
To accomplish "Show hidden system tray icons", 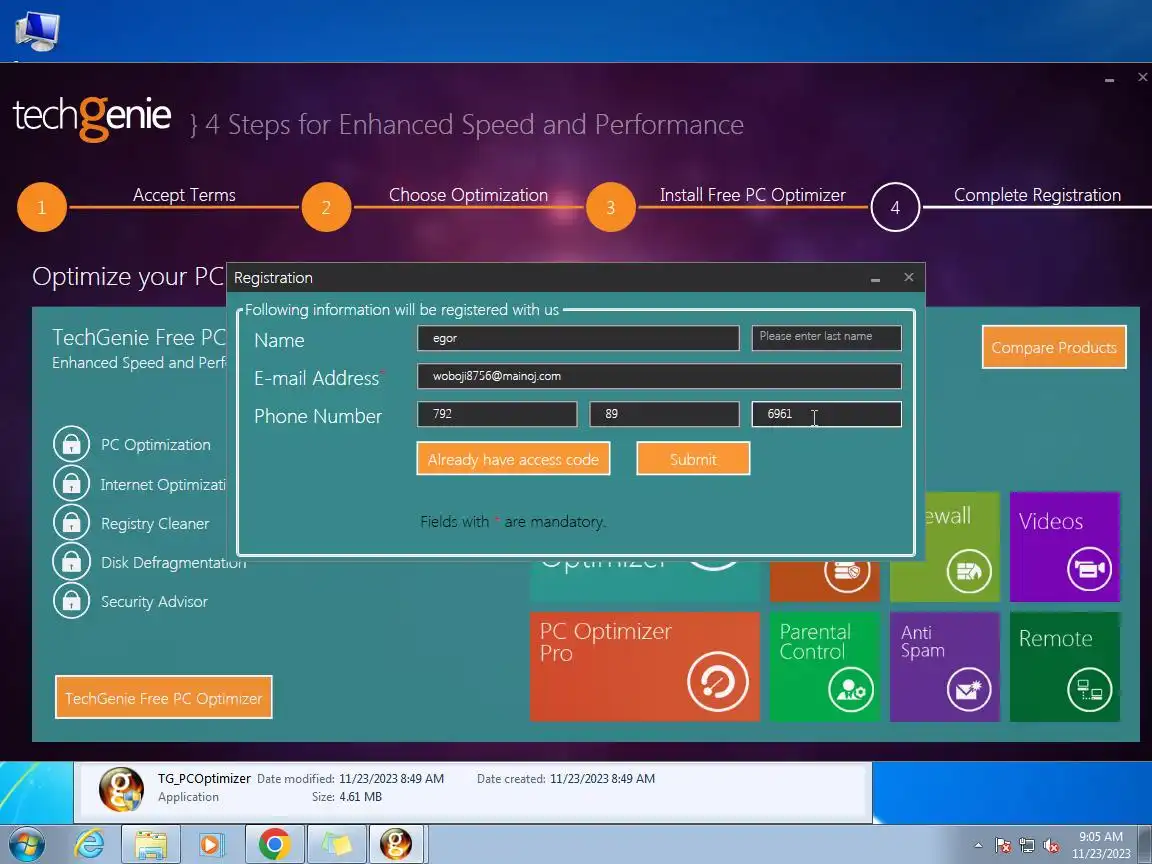I will click(x=978, y=846).
